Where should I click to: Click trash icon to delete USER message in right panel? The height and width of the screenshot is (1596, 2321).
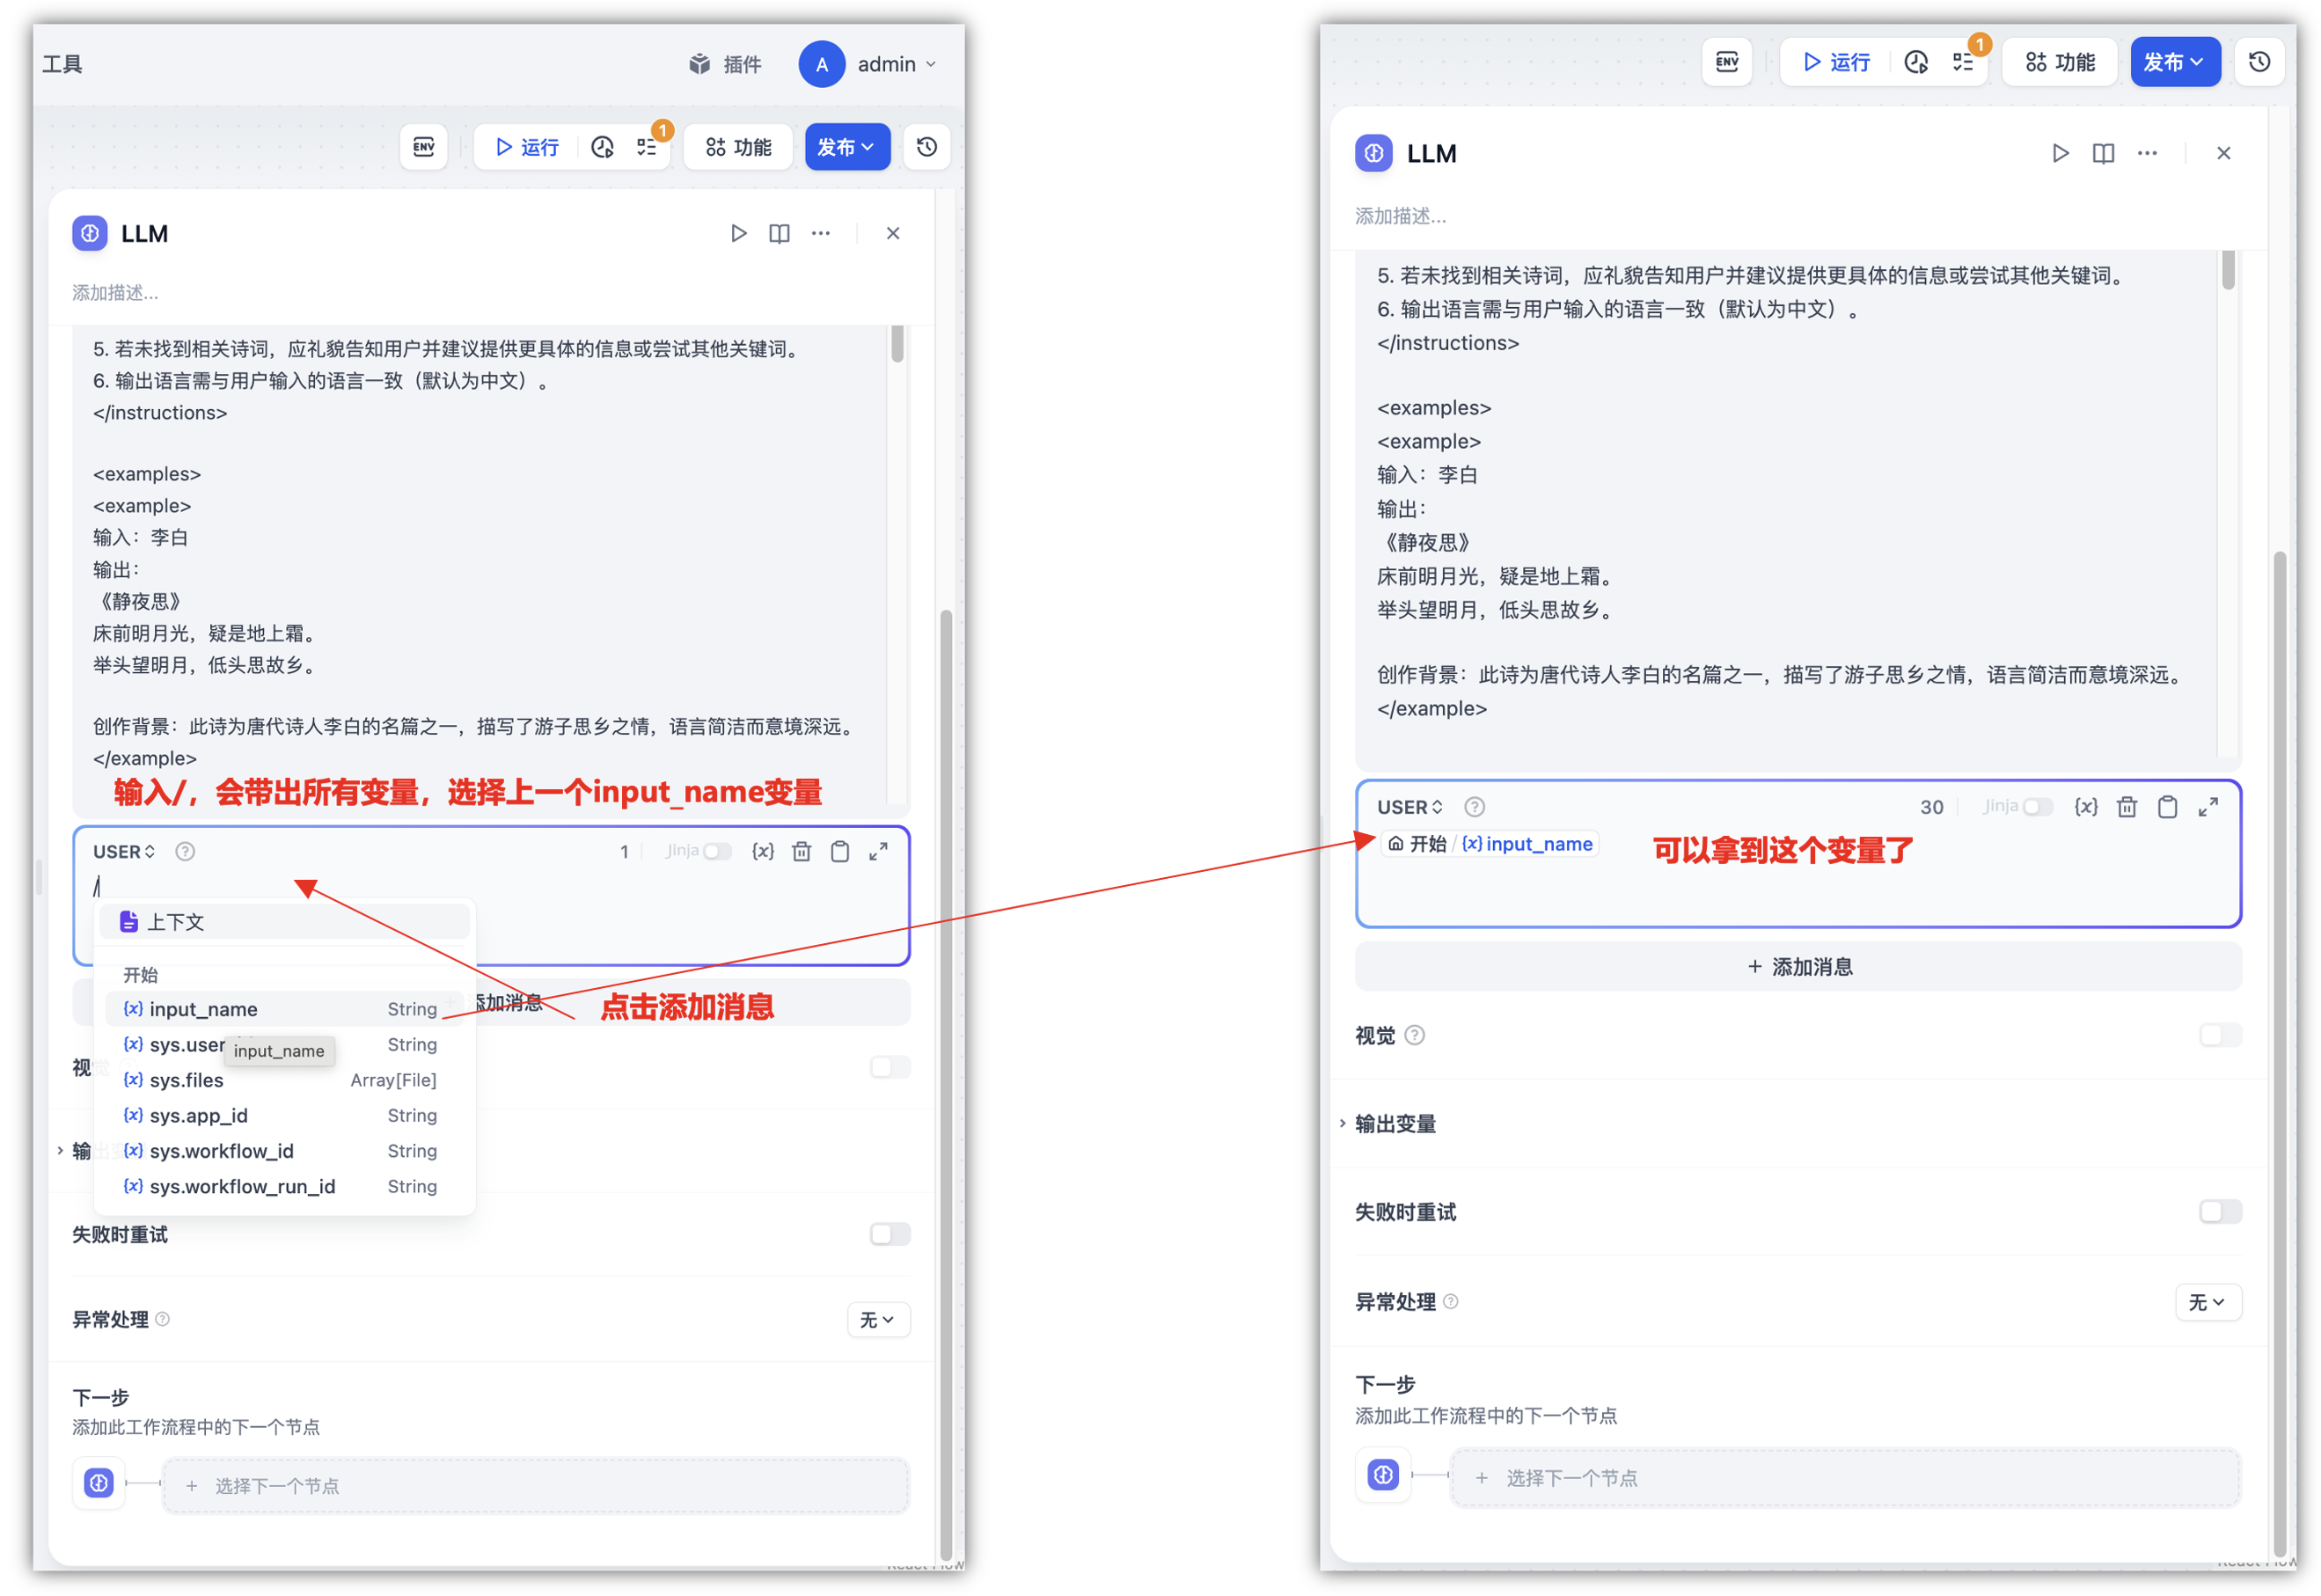point(2126,807)
